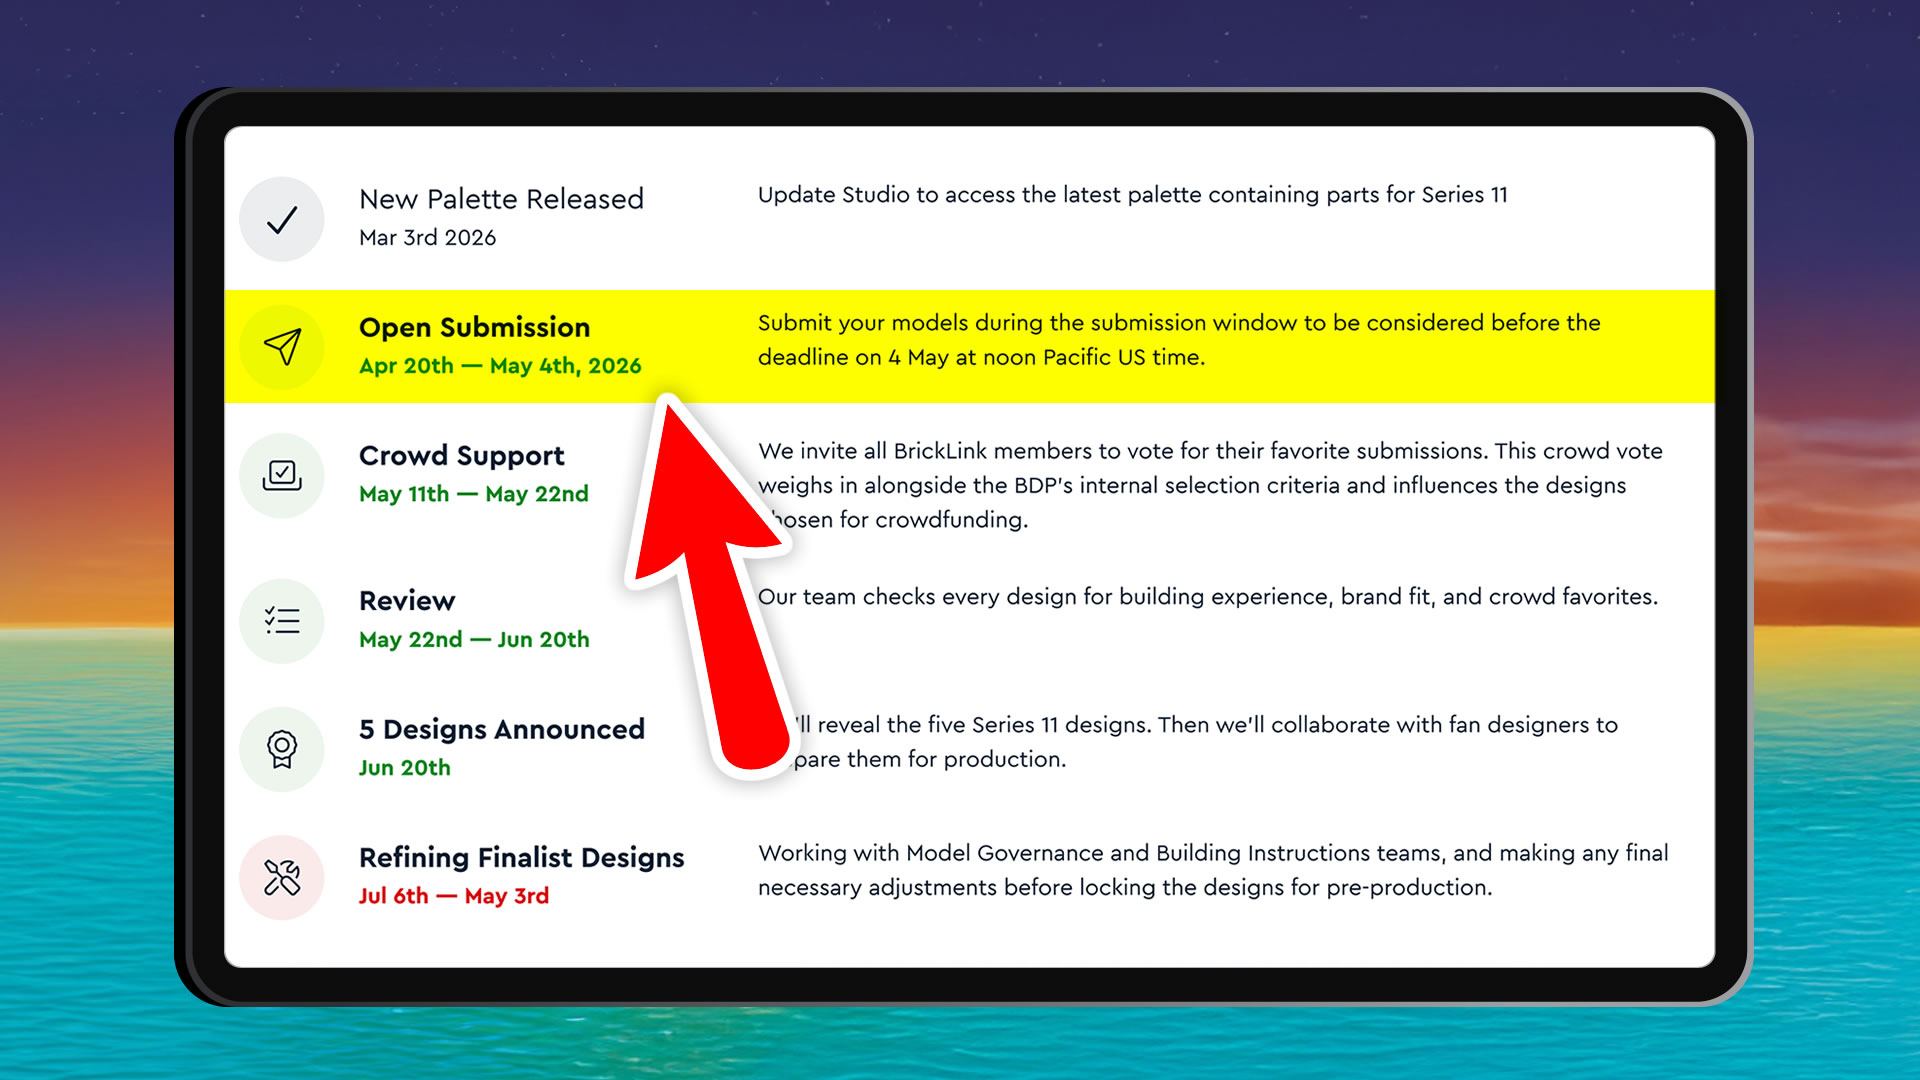The image size is (1920, 1080).
Task: Click the checkmark icon for New Palette Released
Action: 282,219
